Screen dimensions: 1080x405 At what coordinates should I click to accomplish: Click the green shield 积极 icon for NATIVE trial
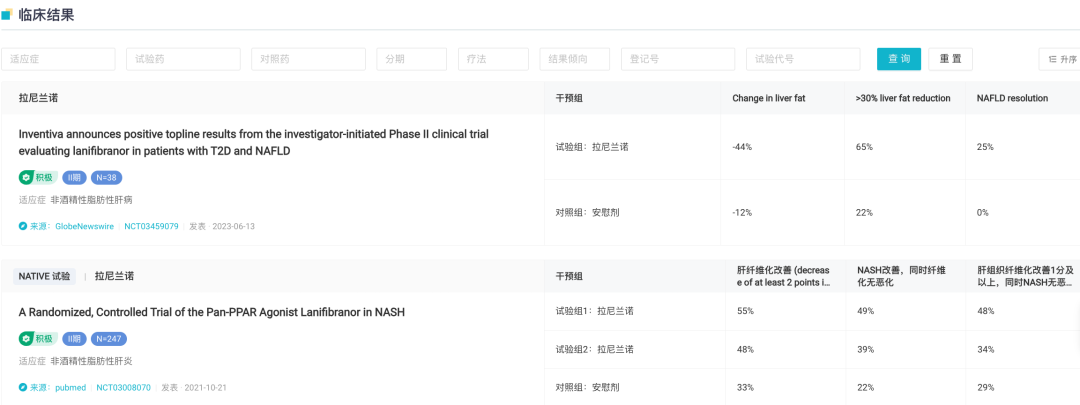(x=25, y=339)
